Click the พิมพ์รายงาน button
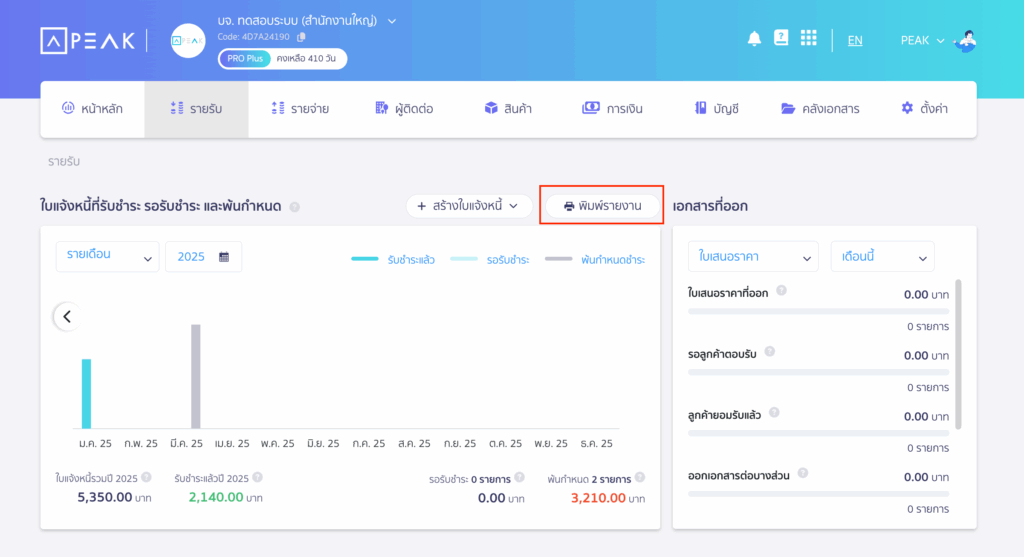The width and height of the screenshot is (1024, 557). coord(602,206)
